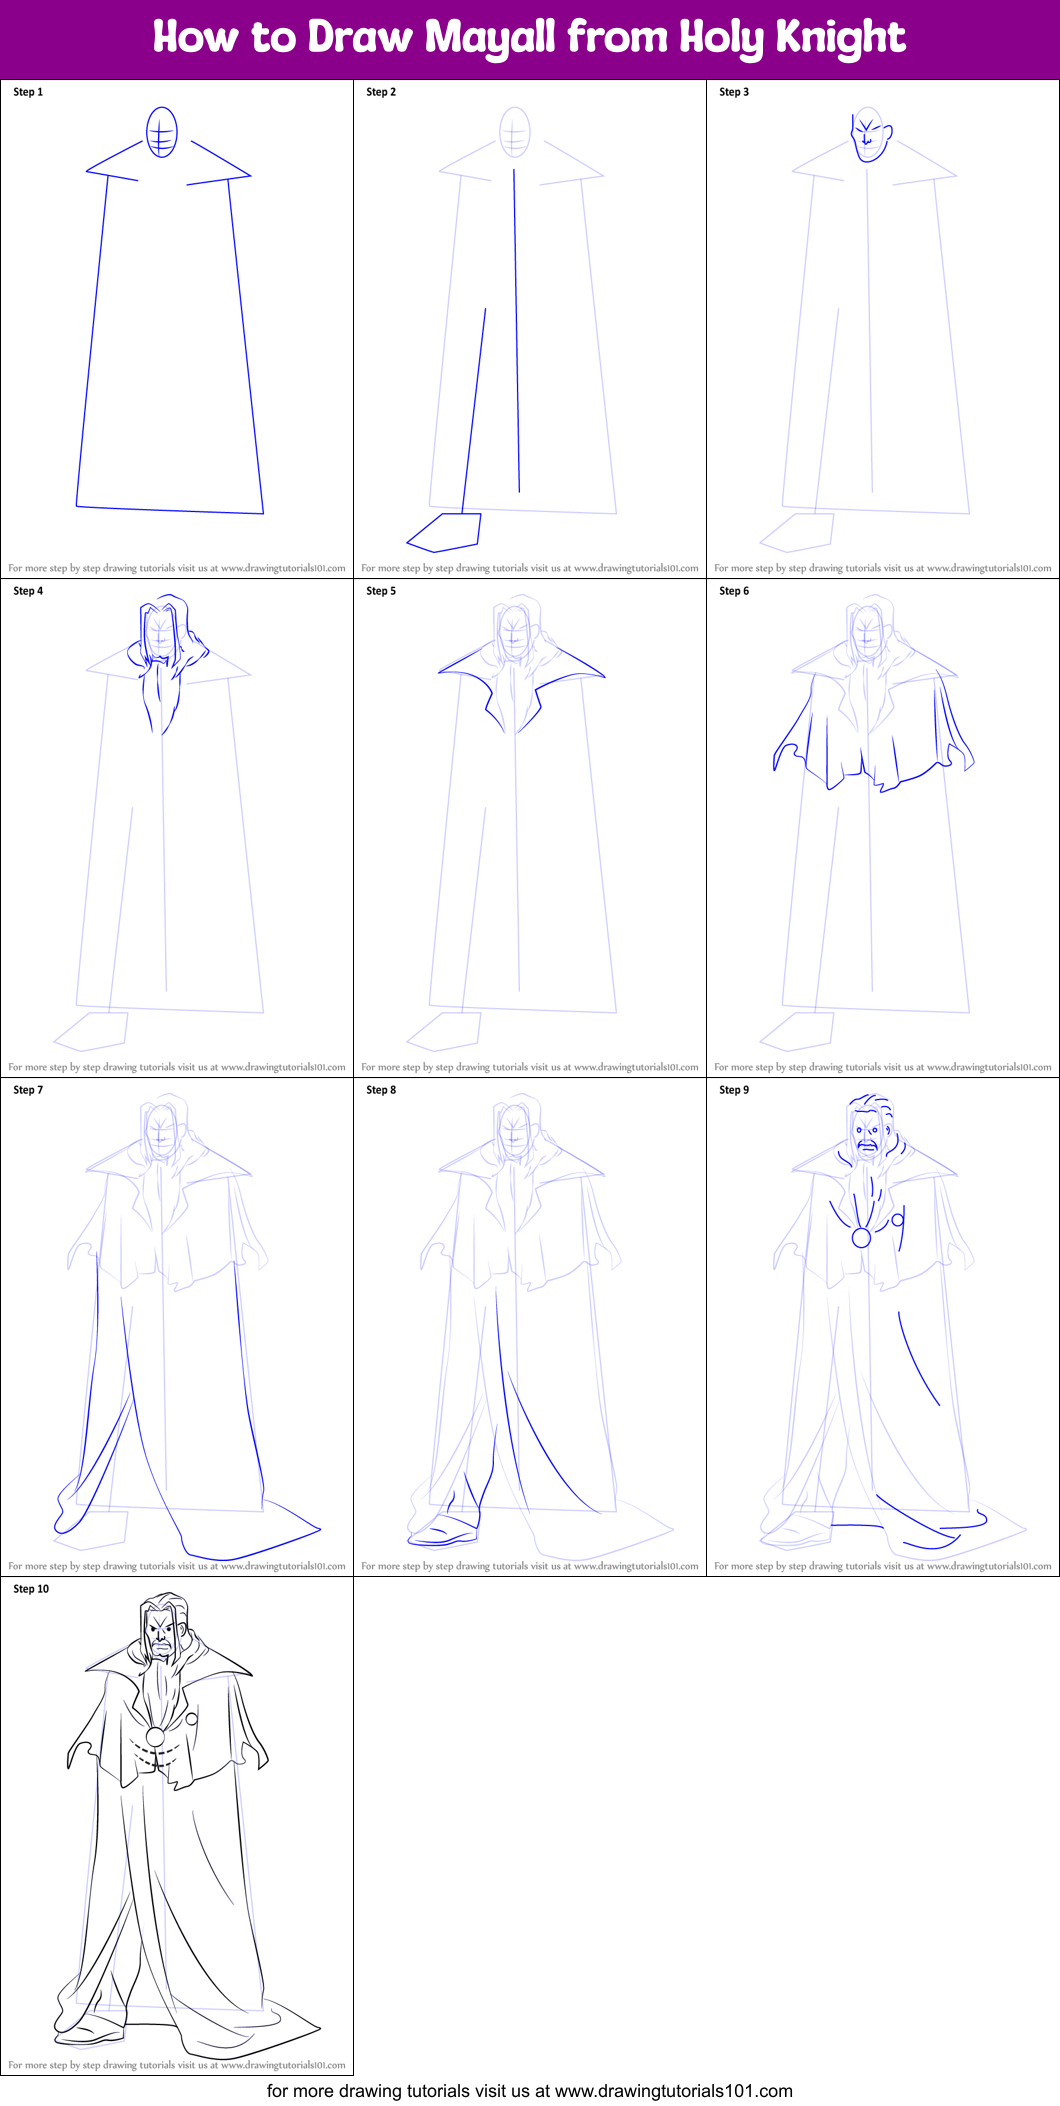
Task: Open the Step 2 drawing thumbnail
Action: point(530,329)
